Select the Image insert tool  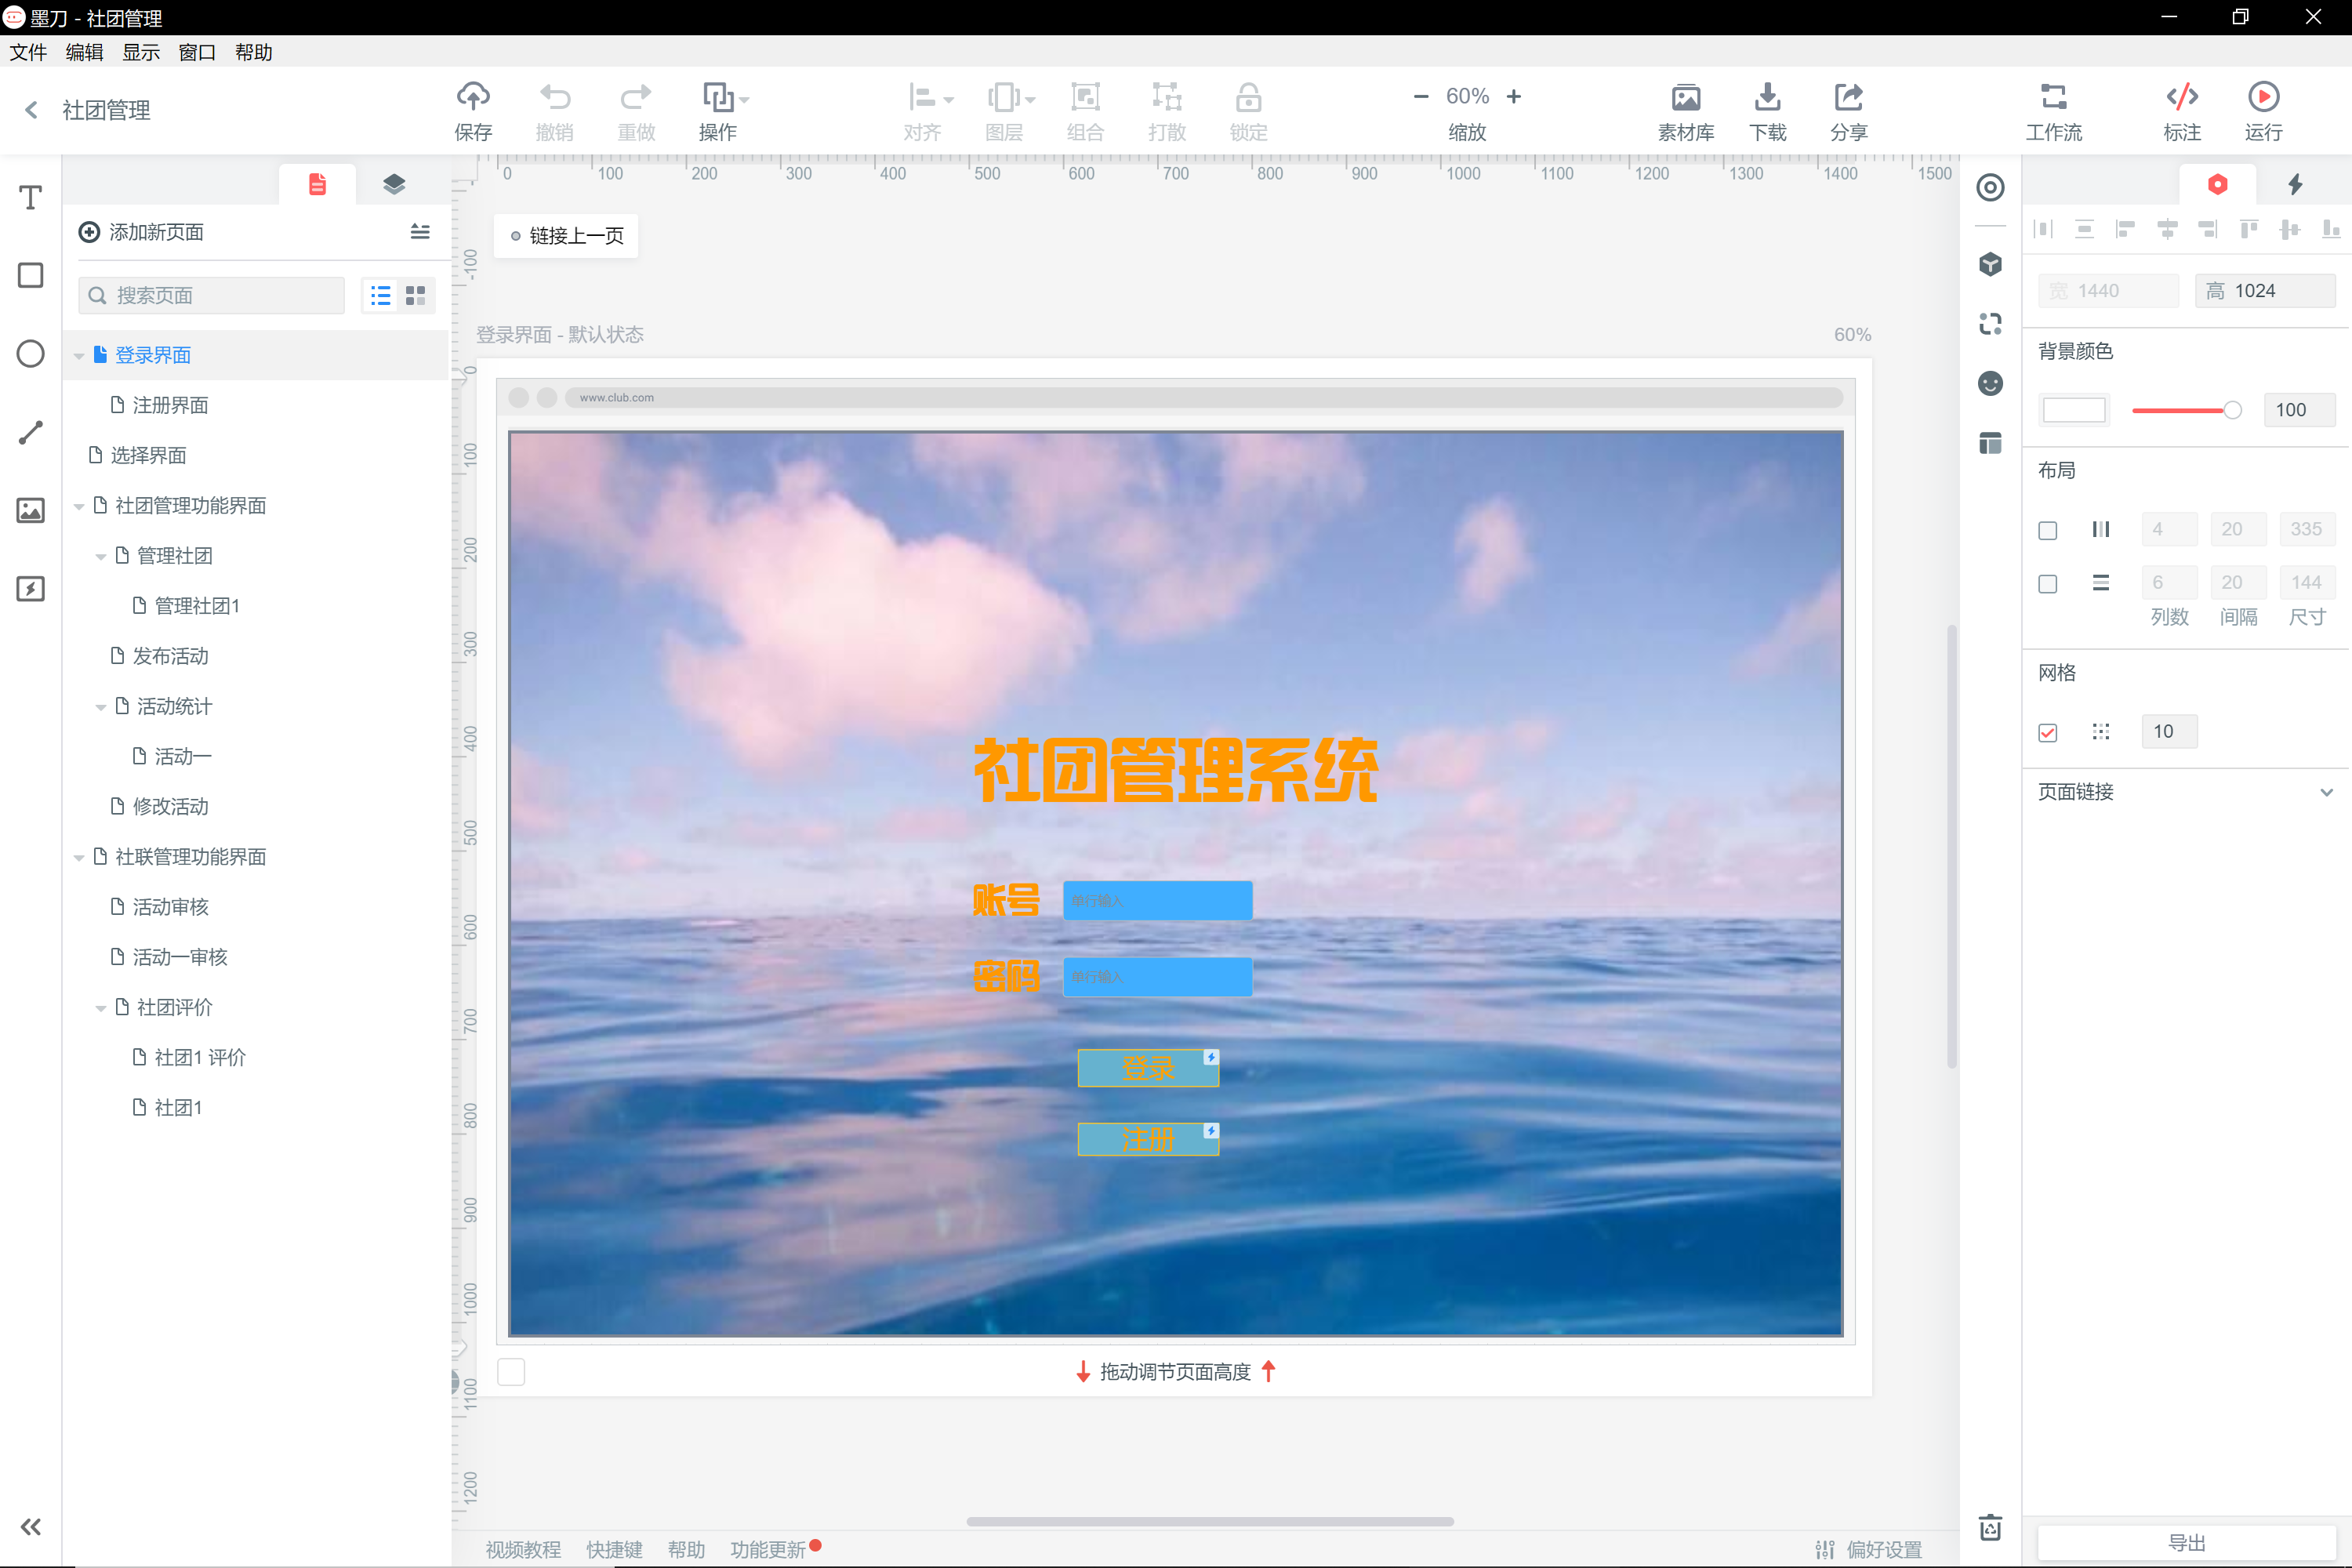pyautogui.click(x=31, y=510)
